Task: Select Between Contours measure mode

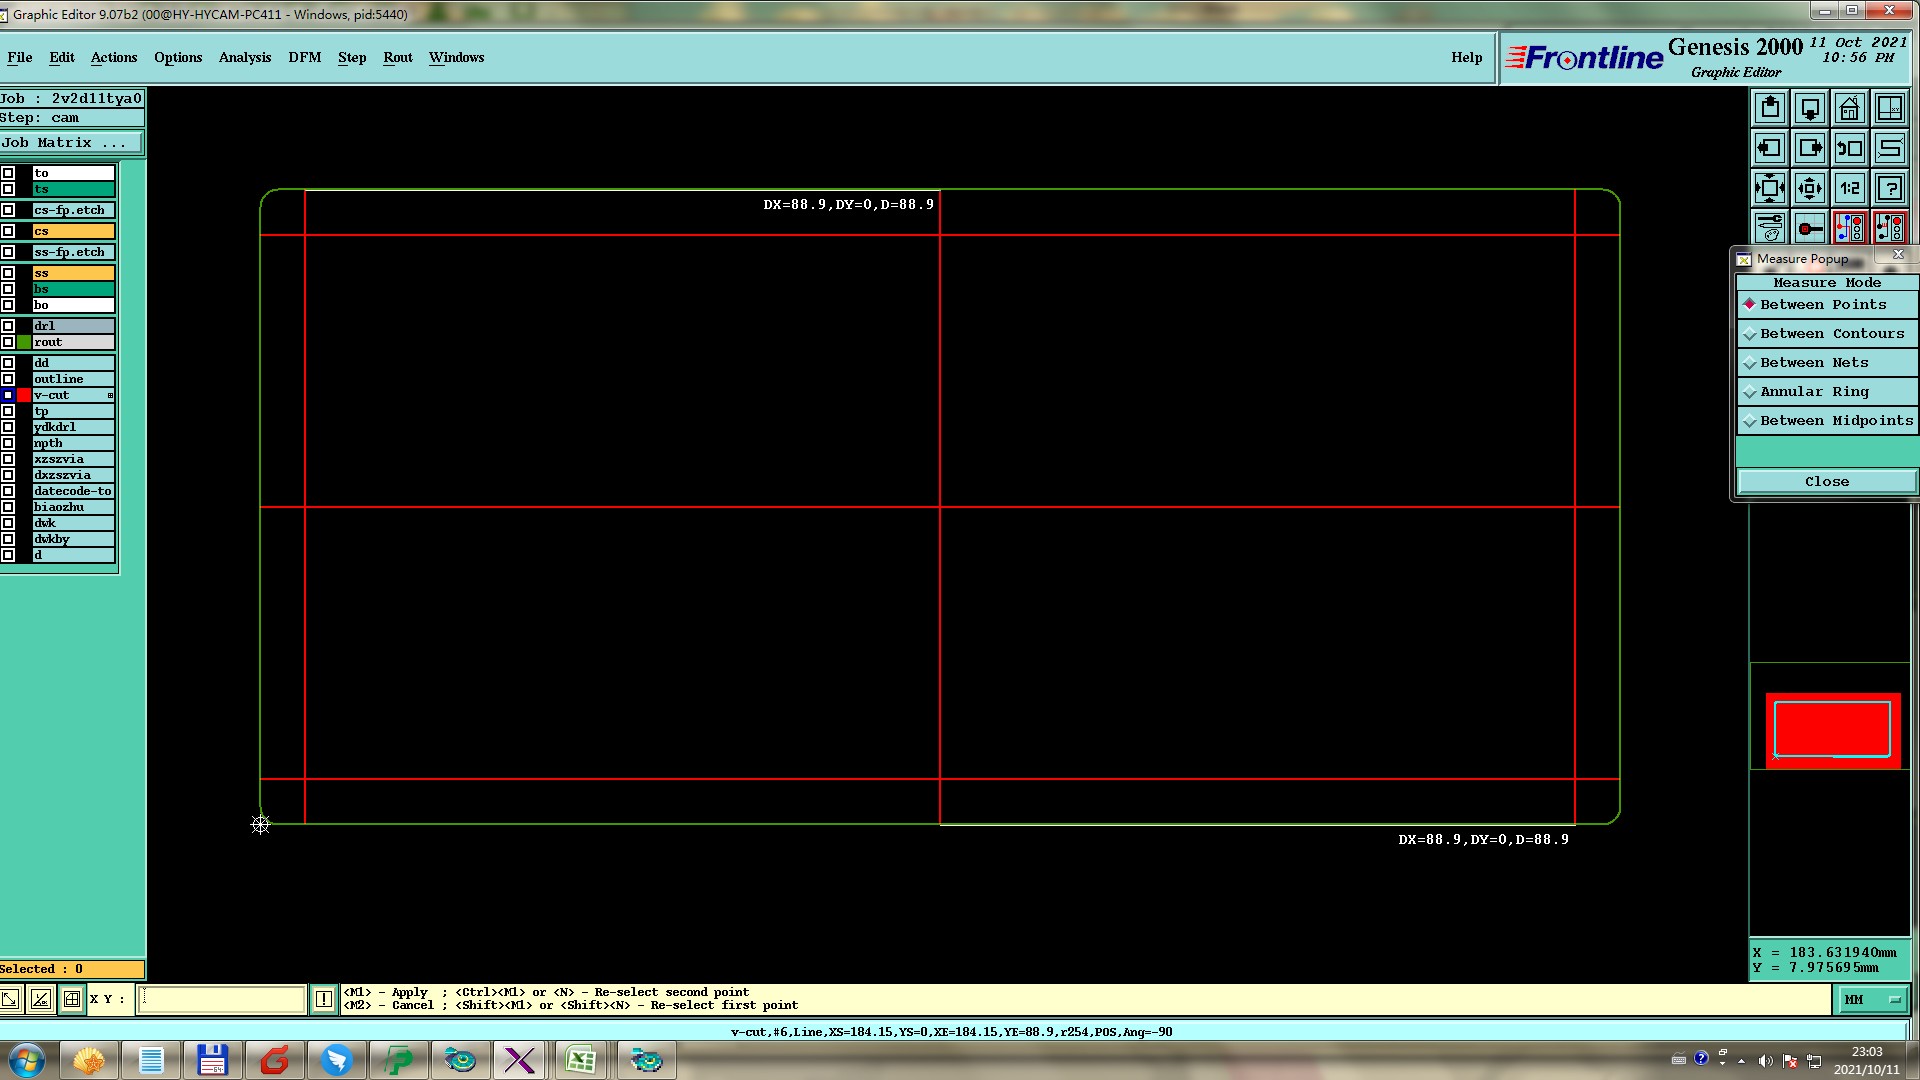Action: point(1831,334)
